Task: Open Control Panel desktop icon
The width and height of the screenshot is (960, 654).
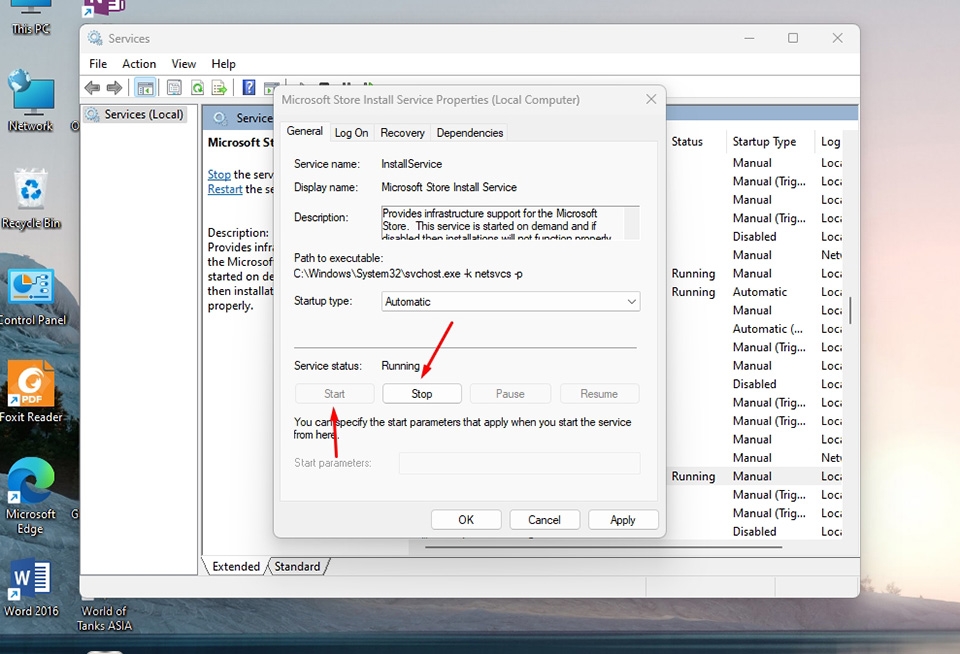Action: pyautogui.click(x=32, y=296)
